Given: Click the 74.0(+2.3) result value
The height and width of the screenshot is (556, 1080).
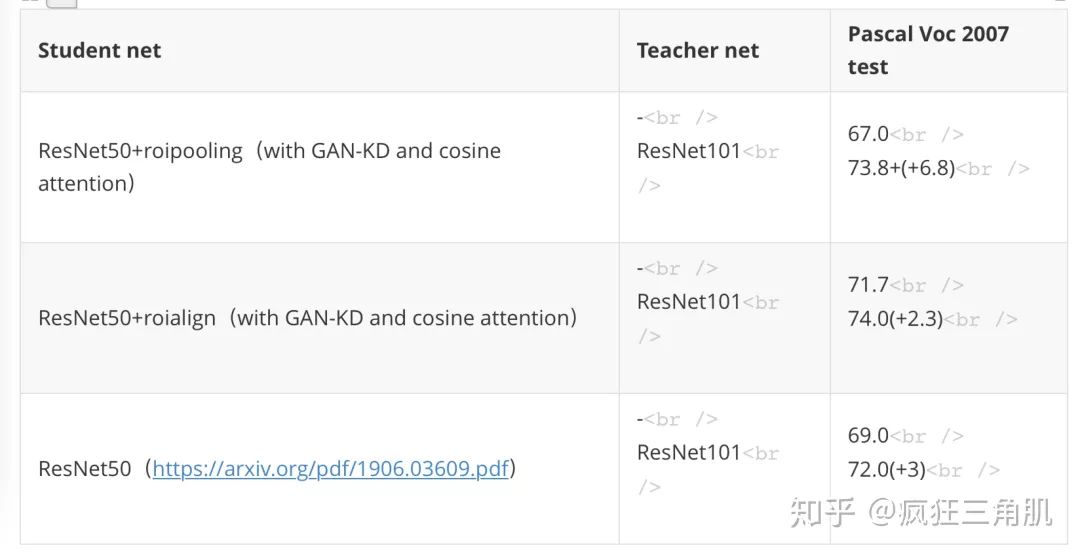Looking at the screenshot, I should pos(895,319).
